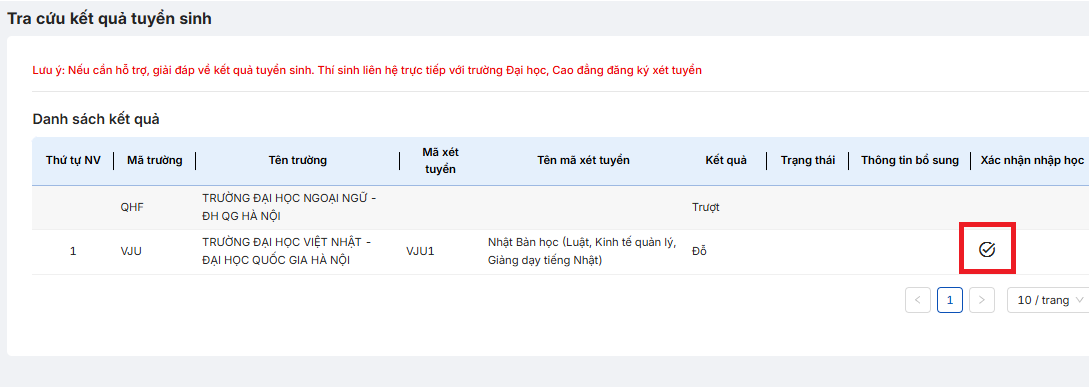Click the 'Kết quả' column header
This screenshot has height=387, width=1089.
coord(726,160)
